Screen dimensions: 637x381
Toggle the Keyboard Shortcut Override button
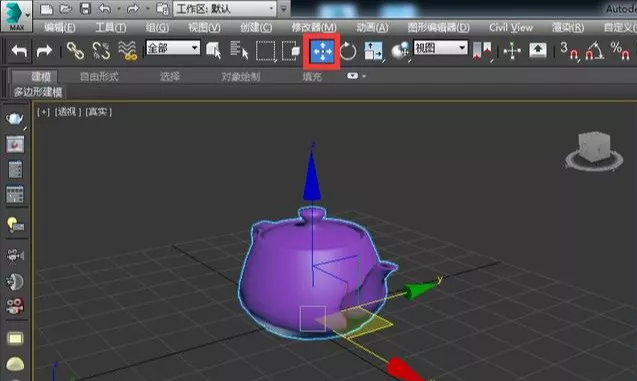coord(537,51)
